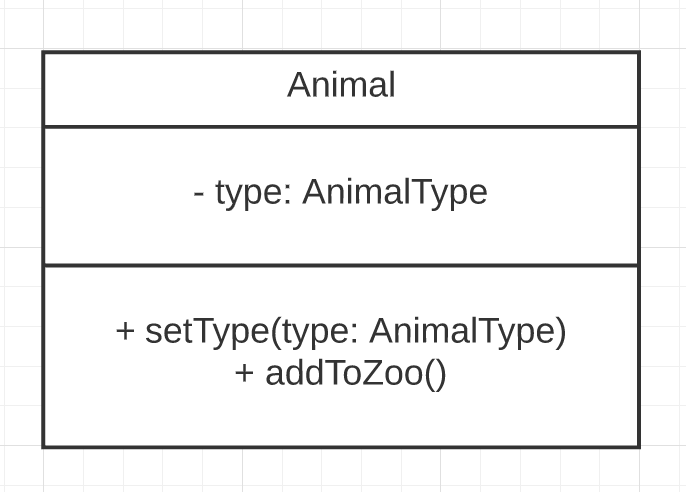Image resolution: width=686 pixels, height=492 pixels.
Task: Select the left border of Animal class
Action: [44, 250]
